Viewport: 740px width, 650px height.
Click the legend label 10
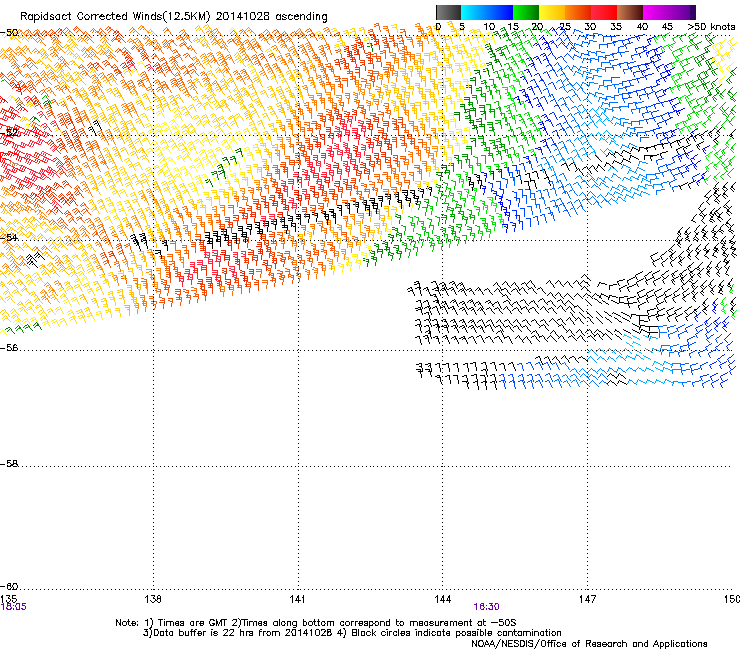(x=489, y=27)
